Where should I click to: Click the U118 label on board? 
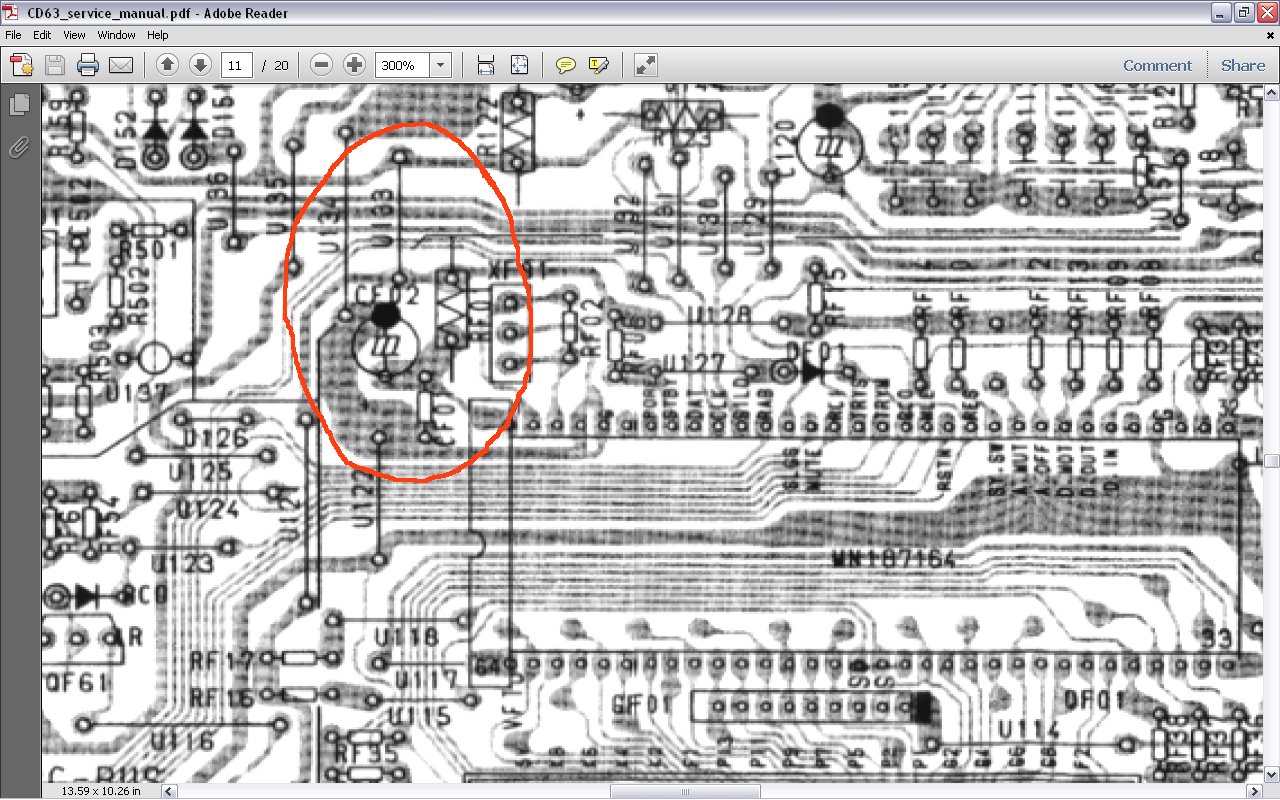406,637
